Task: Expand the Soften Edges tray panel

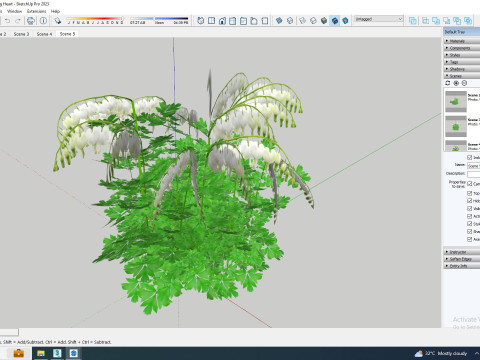Action: click(x=462, y=259)
